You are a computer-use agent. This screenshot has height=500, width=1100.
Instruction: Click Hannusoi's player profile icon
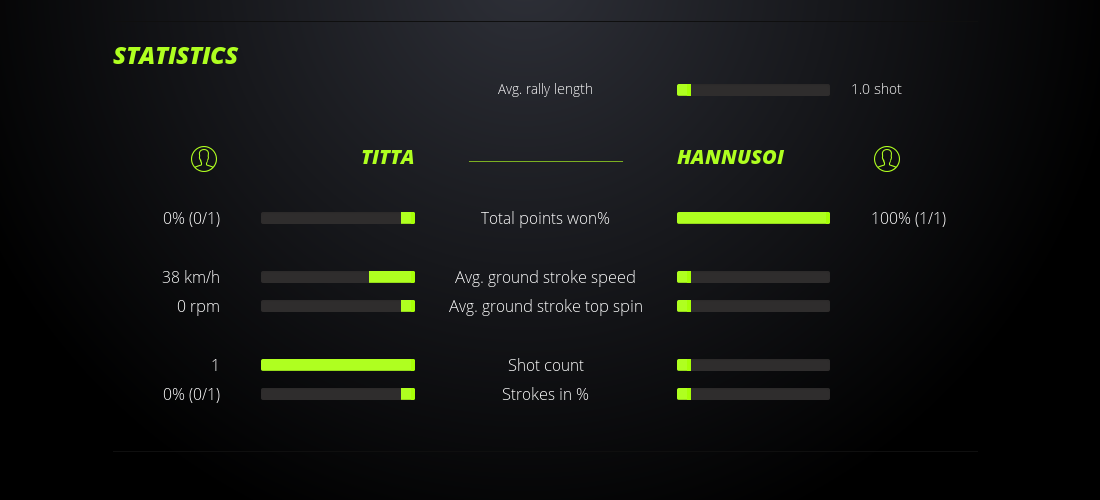coord(886,158)
